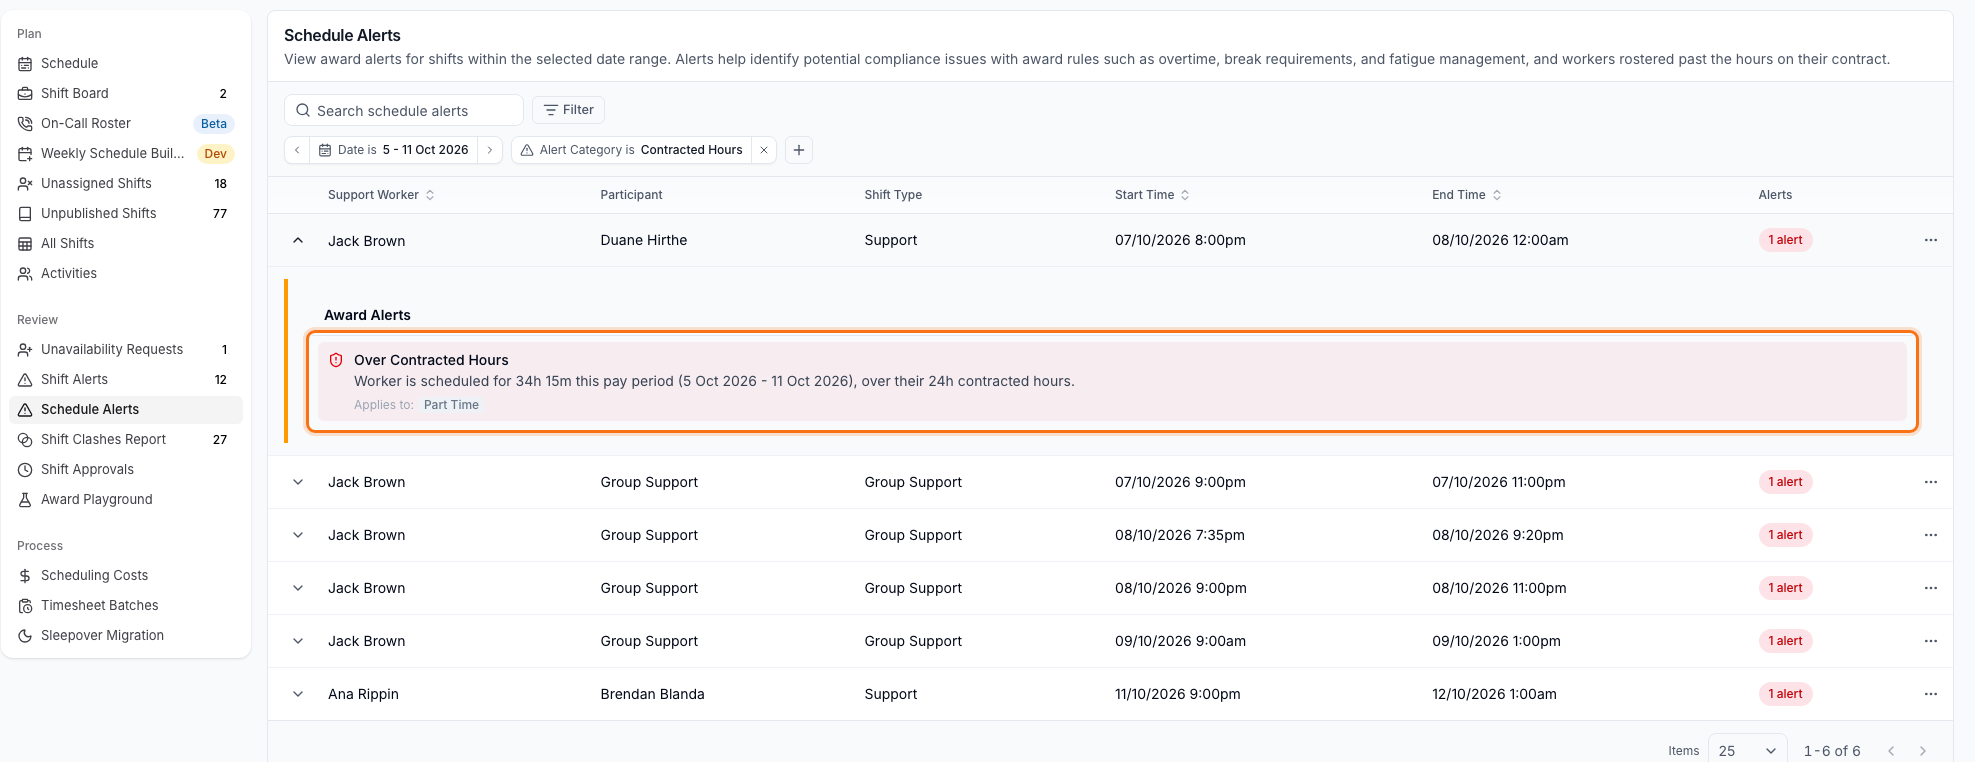Open the Items per page 25 dropdown
The image size is (1975, 762).
click(x=1747, y=750)
